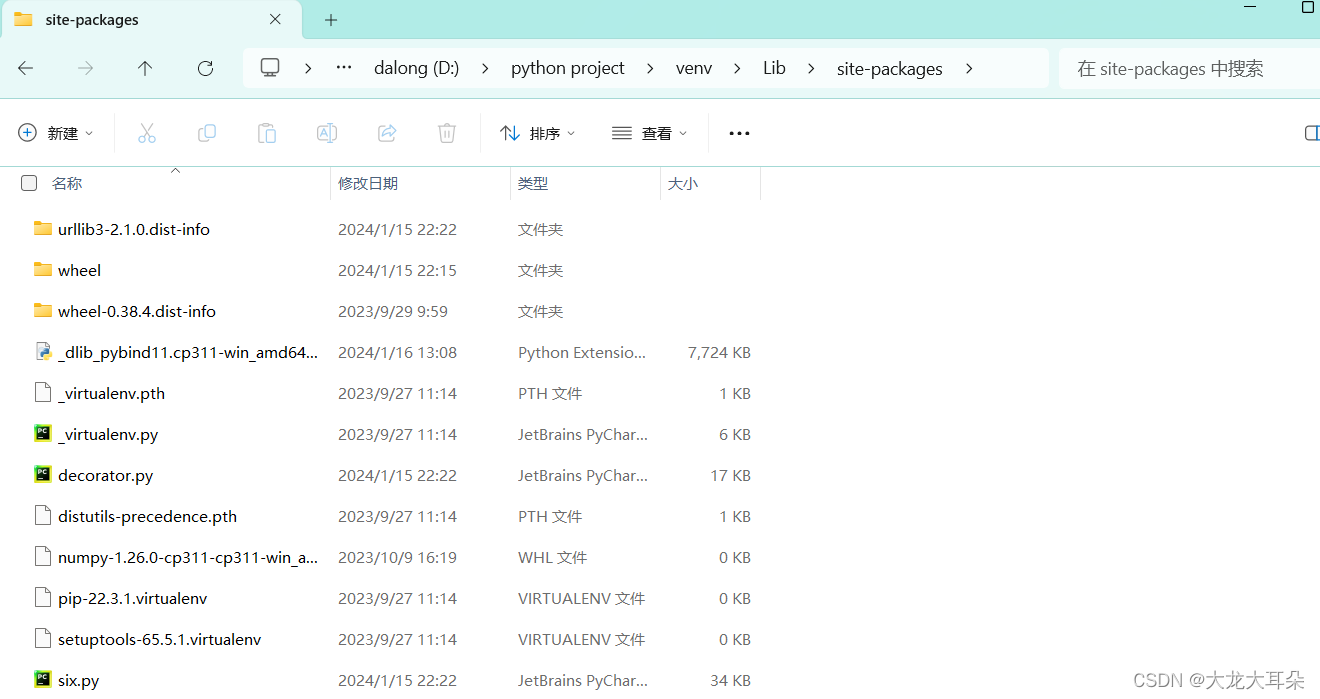Navigate up one folder level

145,67
